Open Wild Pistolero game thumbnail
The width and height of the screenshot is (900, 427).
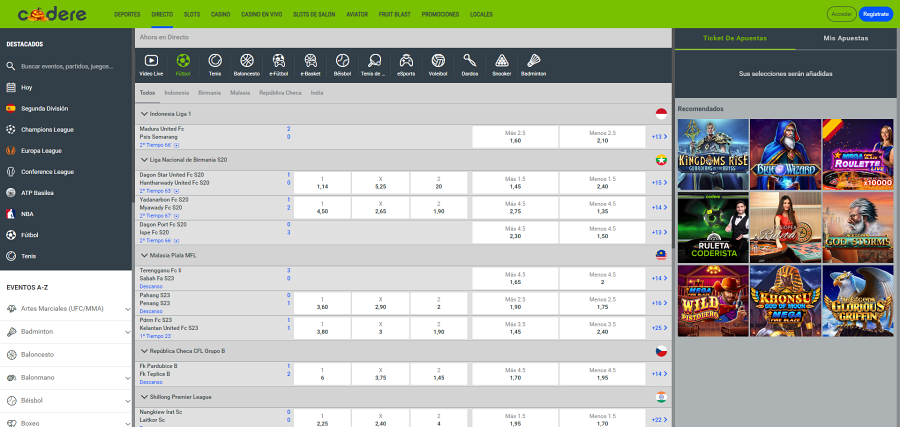[713, 301]
